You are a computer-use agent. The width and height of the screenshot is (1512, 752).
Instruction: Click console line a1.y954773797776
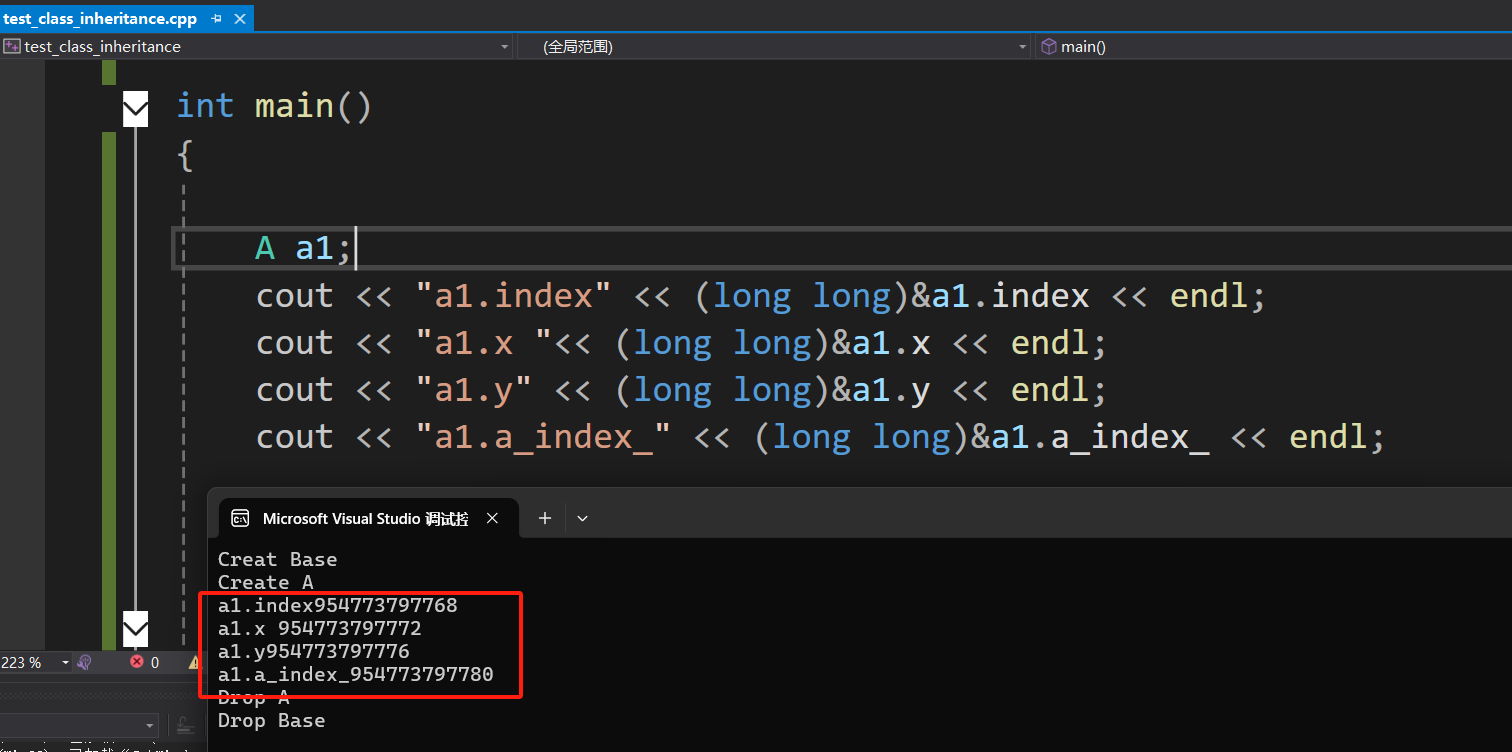point(313,651)
